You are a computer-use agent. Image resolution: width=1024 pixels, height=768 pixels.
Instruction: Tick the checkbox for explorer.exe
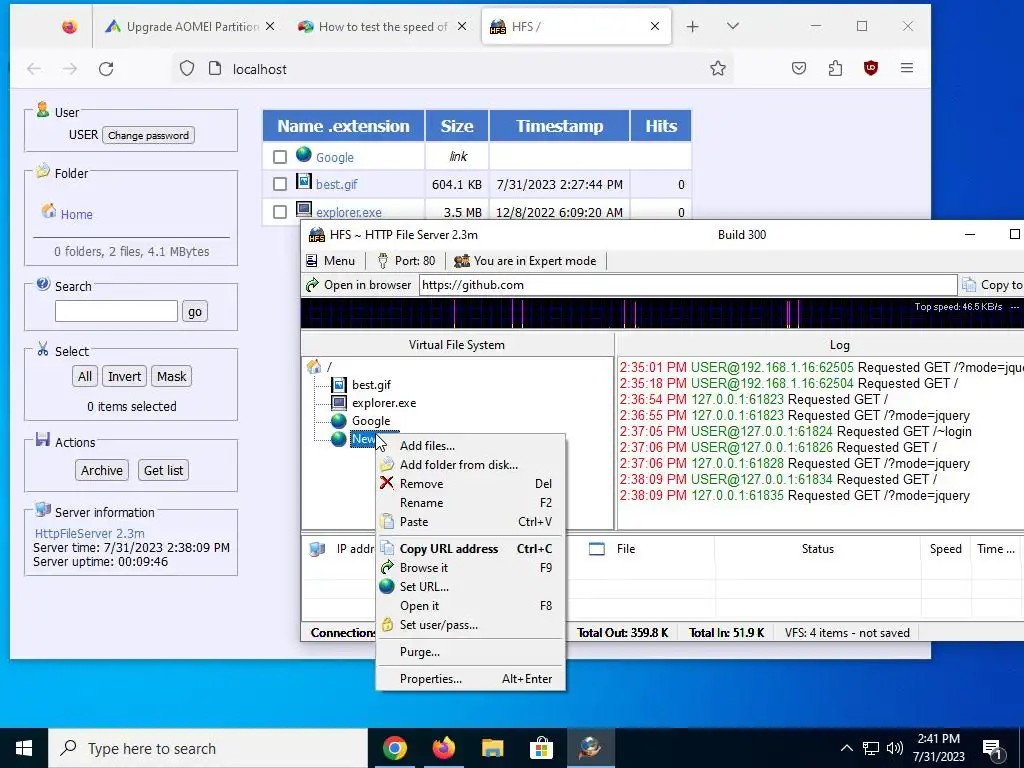pyautogui.click(x=280, y=212)
